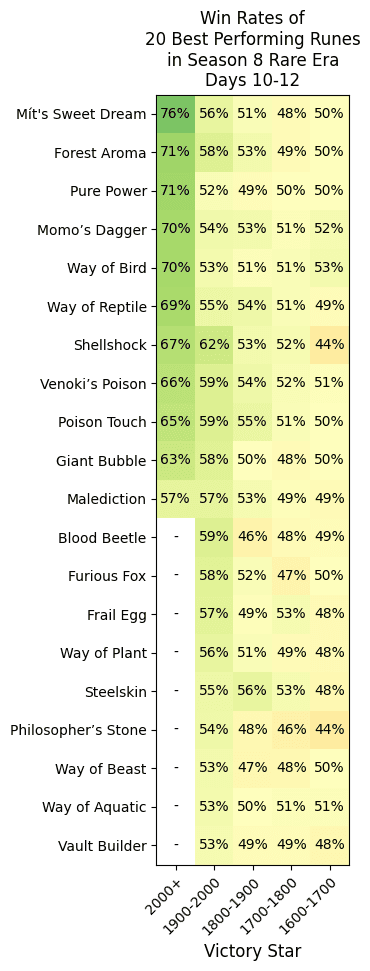This screenshot has width=370, height=971.
Task: Click the 76% cell for Mít's Sweet Dream
Action: coord(176,114)
